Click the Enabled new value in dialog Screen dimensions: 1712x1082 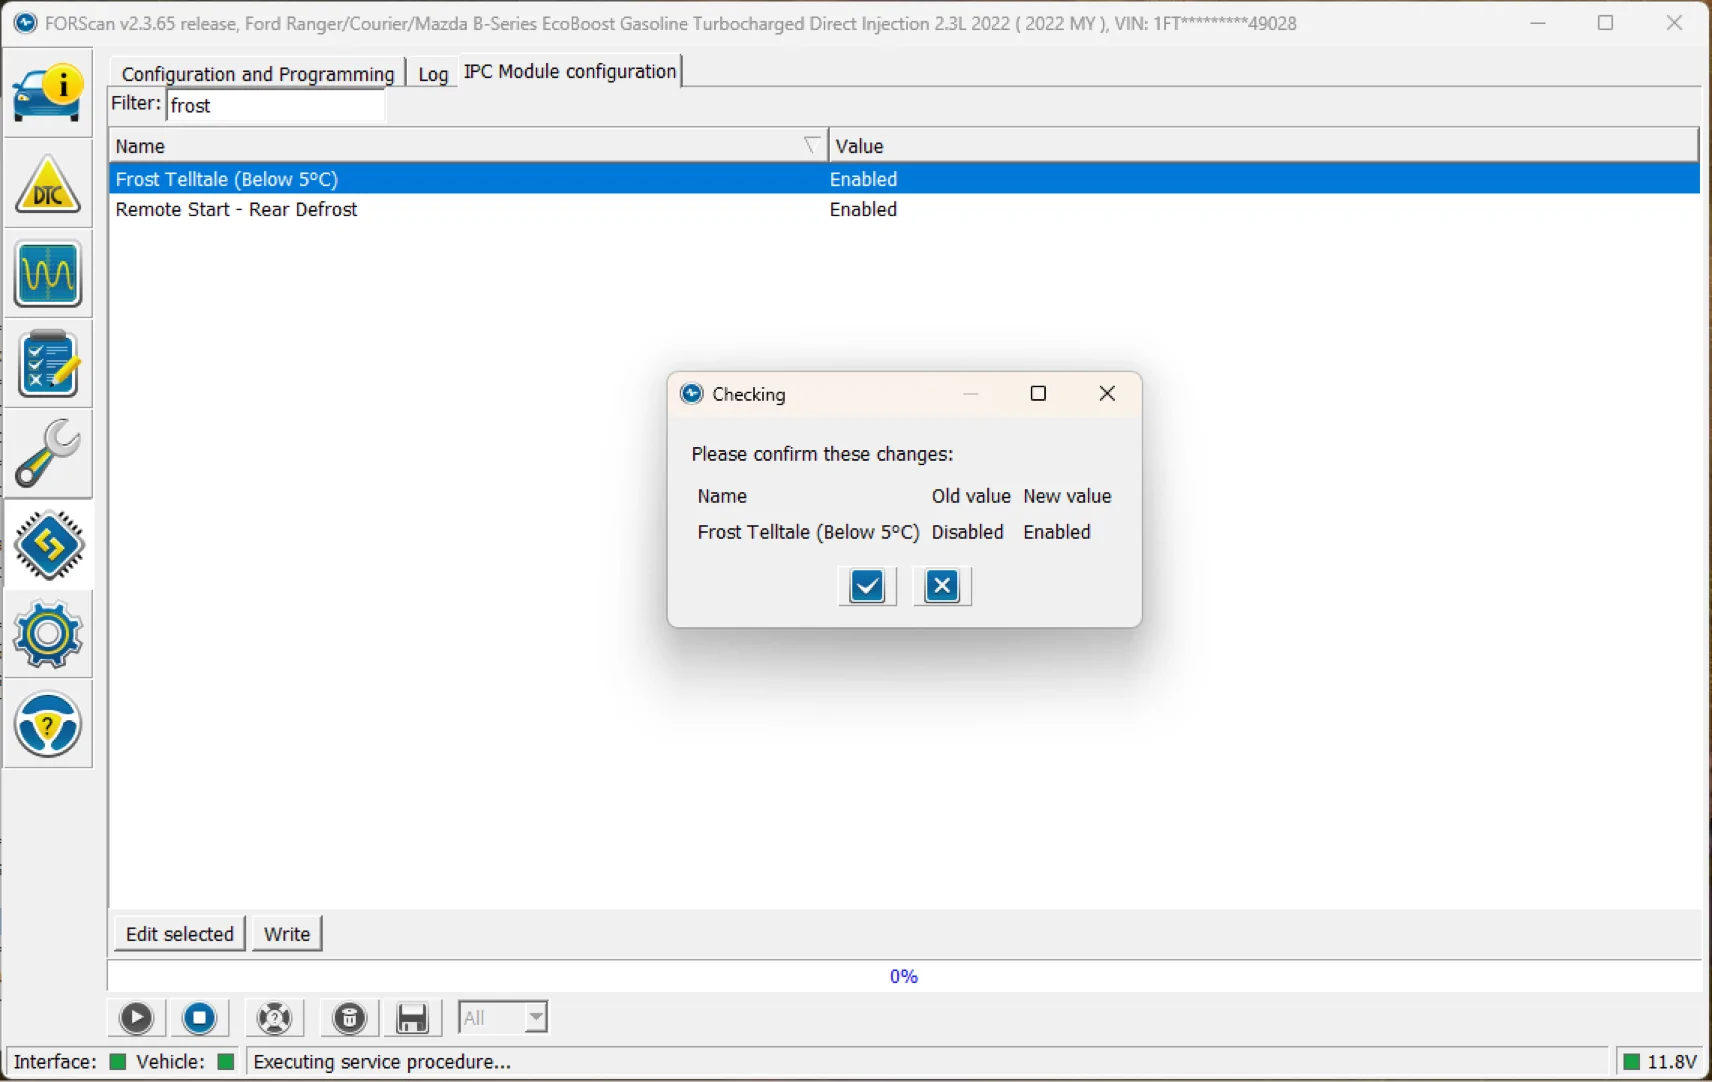tap(1057, 532)
